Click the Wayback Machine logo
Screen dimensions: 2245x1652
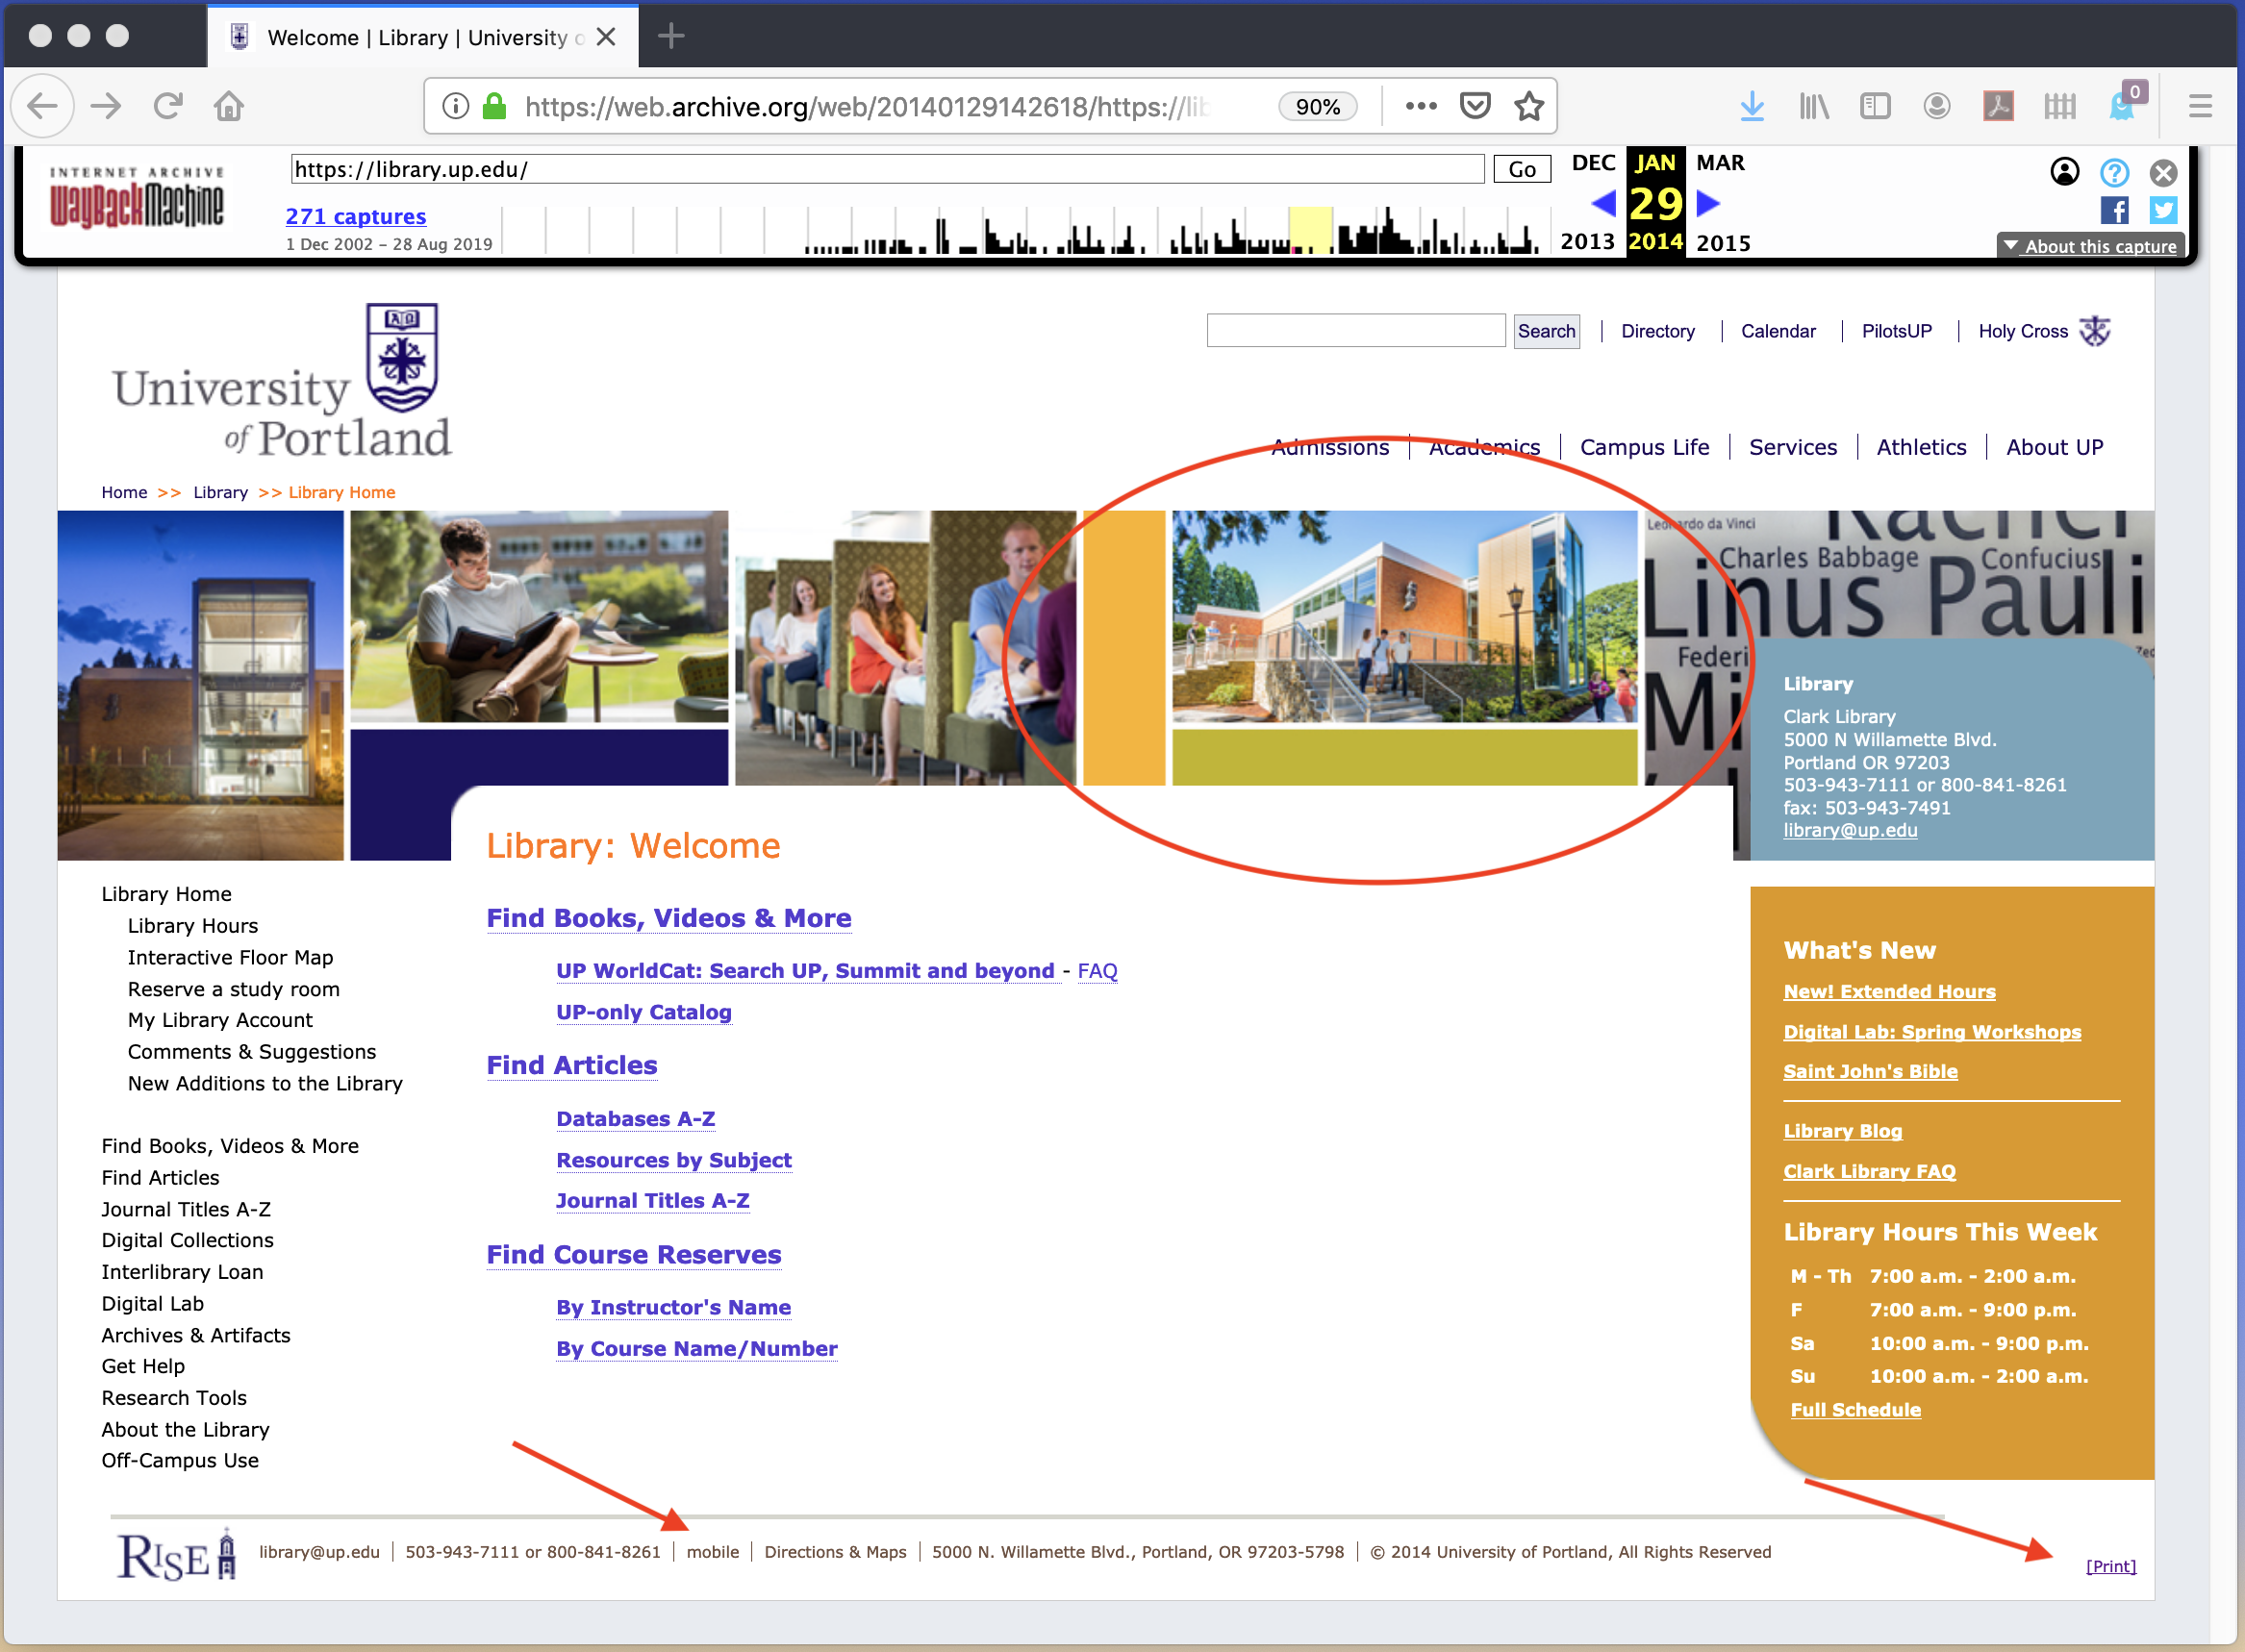pyautogui.click(x=137, y=198)
